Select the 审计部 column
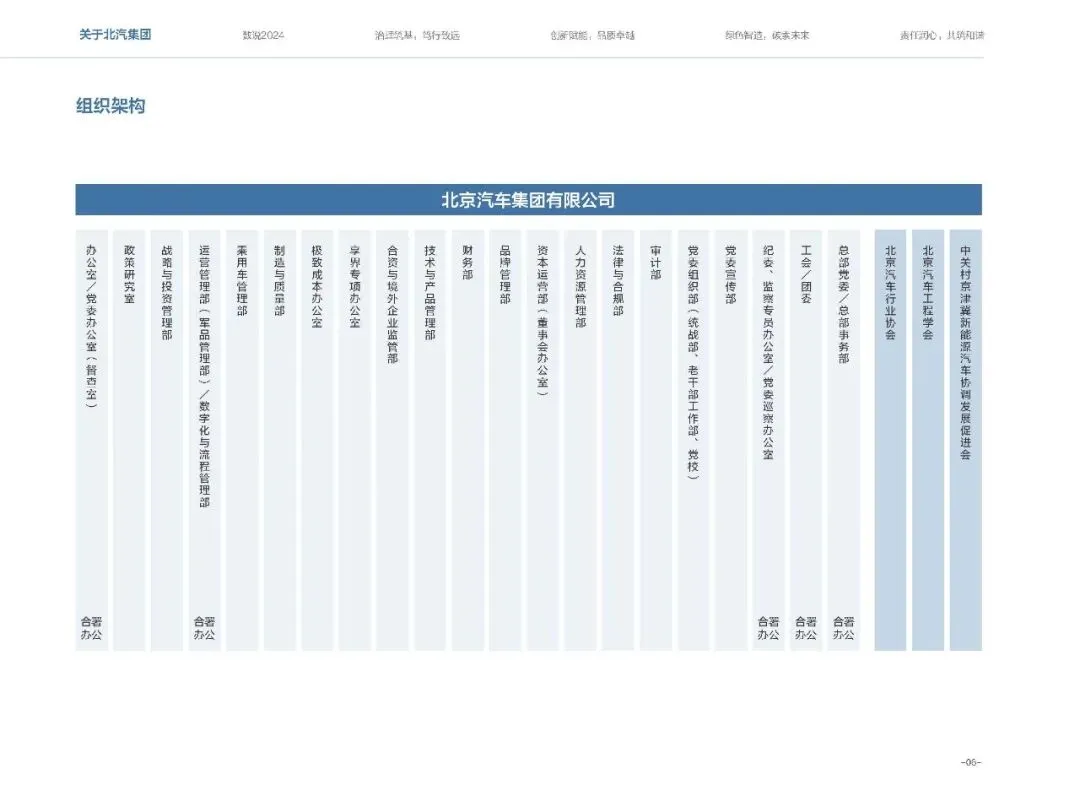Image resolution: width=1080 pixels, height=796 pixels. [x=656, y=440]
